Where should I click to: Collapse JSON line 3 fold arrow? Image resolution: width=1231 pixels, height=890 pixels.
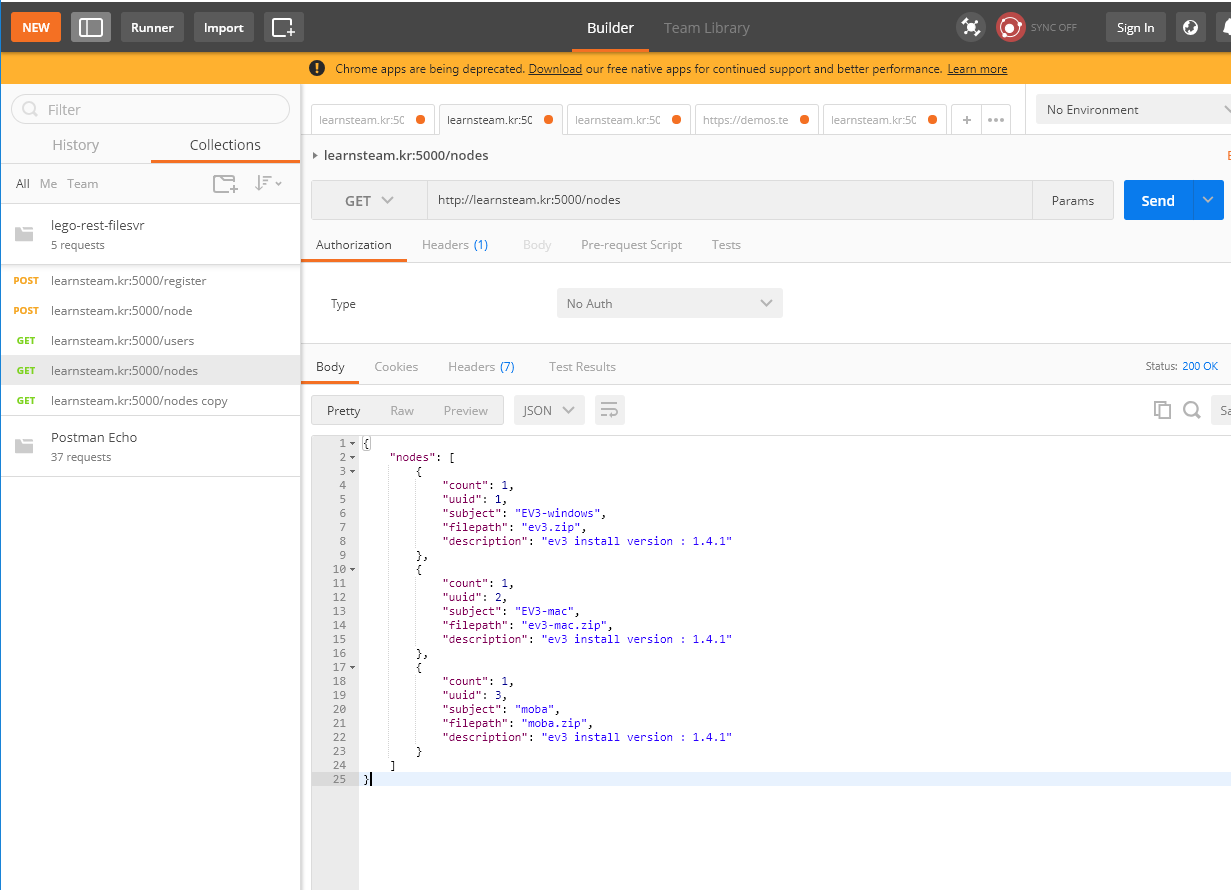pyautogui.click(x=353, y=471)
